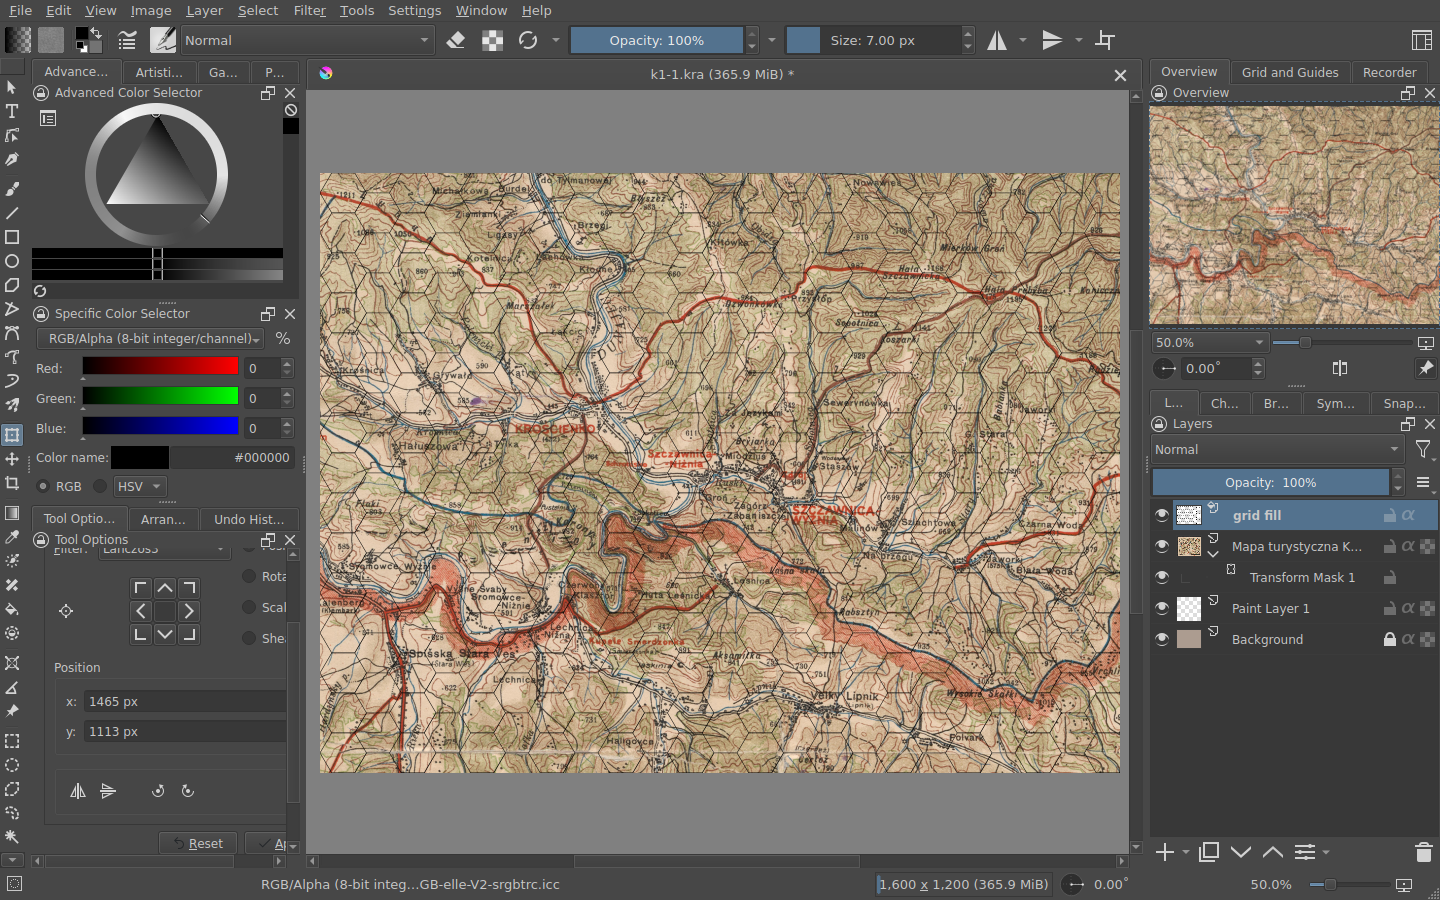
Task: Open the brush preset chooser icon
Action: click(x=163, y=40)
